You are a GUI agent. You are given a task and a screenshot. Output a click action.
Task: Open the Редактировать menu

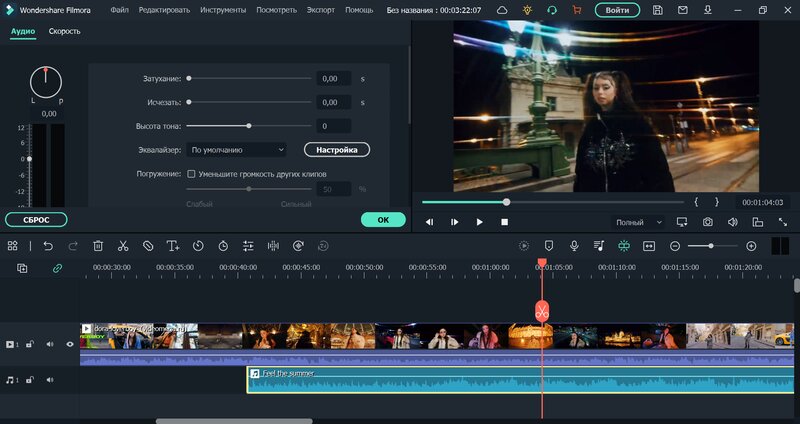tap(164, 10)
